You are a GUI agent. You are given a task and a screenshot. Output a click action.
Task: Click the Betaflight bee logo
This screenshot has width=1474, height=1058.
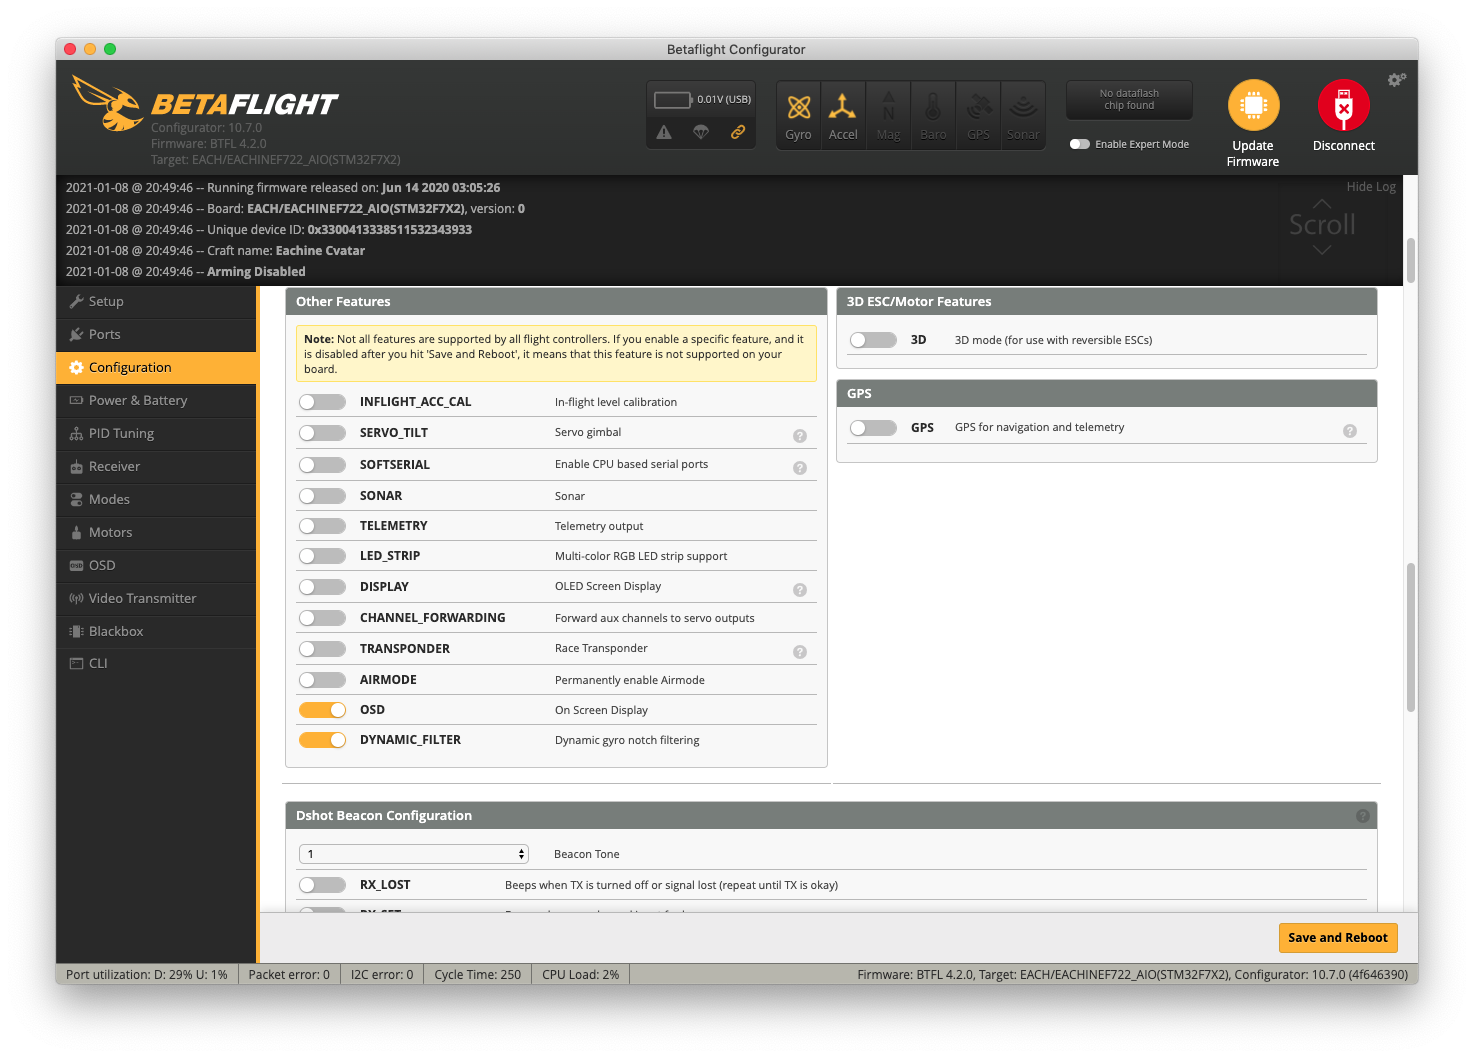pyautogui.click(x=107, y=103)
